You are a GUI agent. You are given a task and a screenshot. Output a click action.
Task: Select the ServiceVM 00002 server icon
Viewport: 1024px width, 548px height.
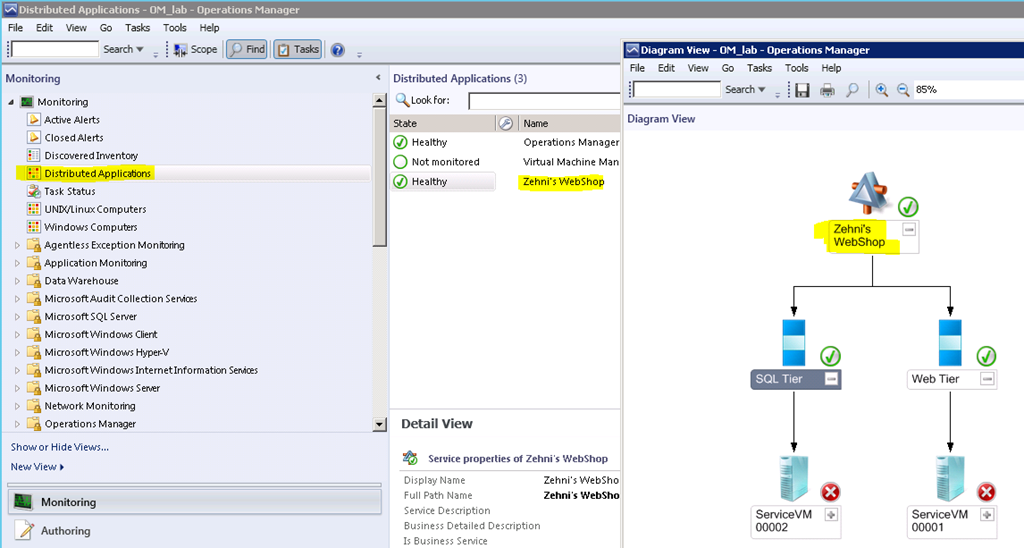(795, 479)
